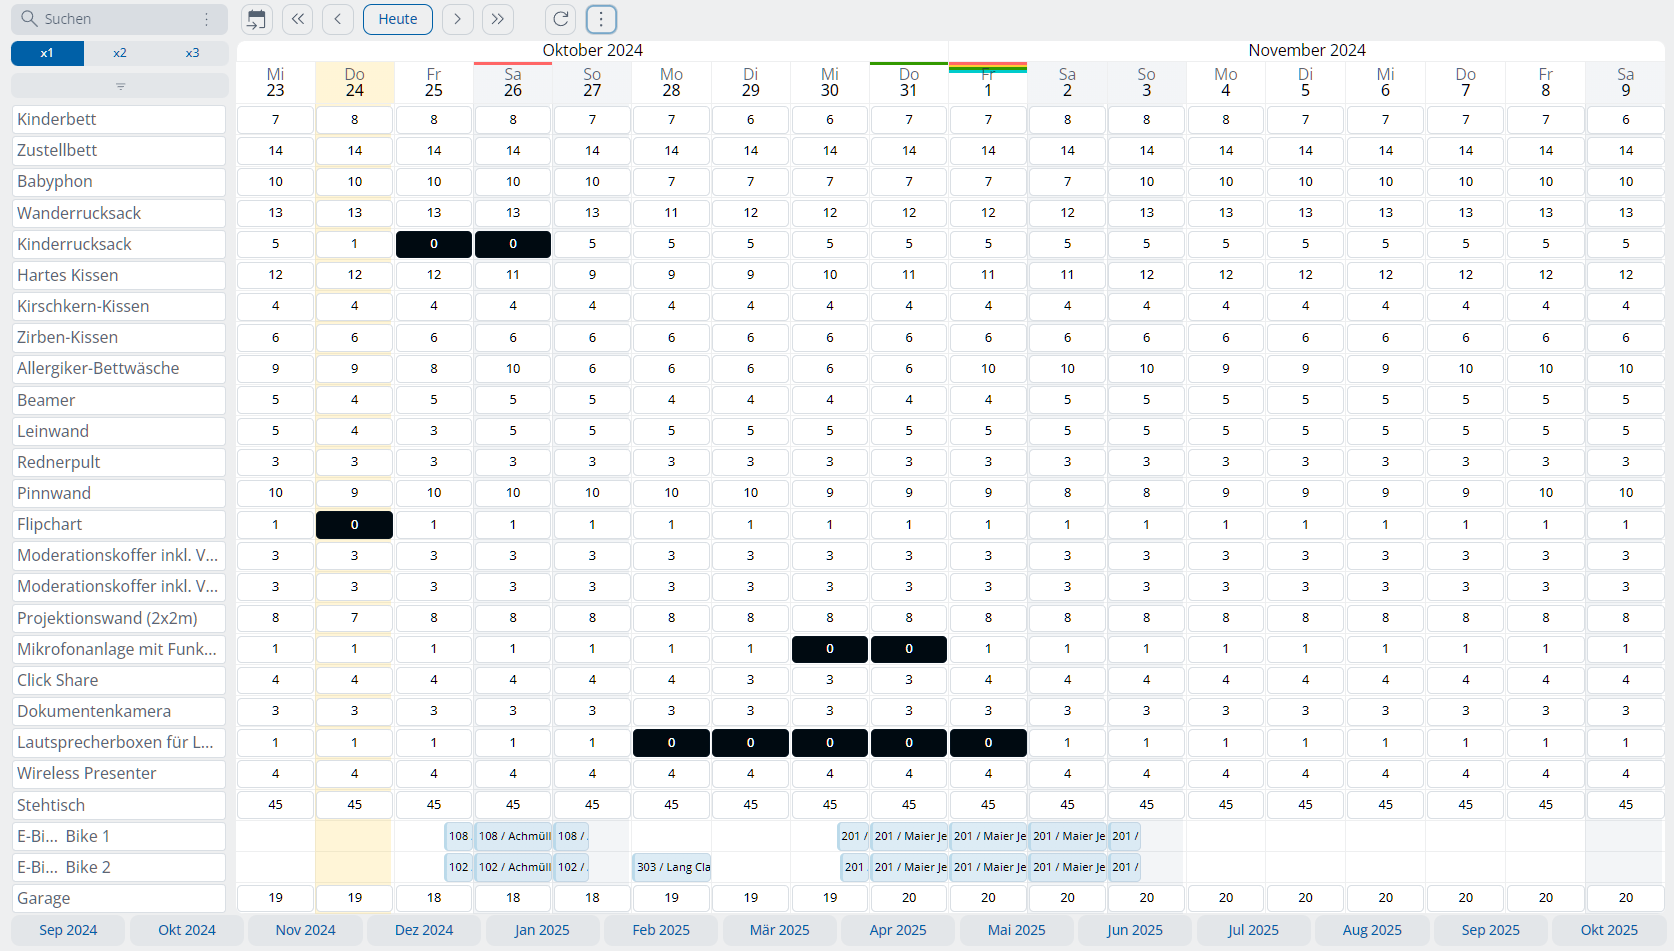Open the search field three-dot options
The width and height of the screenshot is (1674, 951).
[207, 19]
